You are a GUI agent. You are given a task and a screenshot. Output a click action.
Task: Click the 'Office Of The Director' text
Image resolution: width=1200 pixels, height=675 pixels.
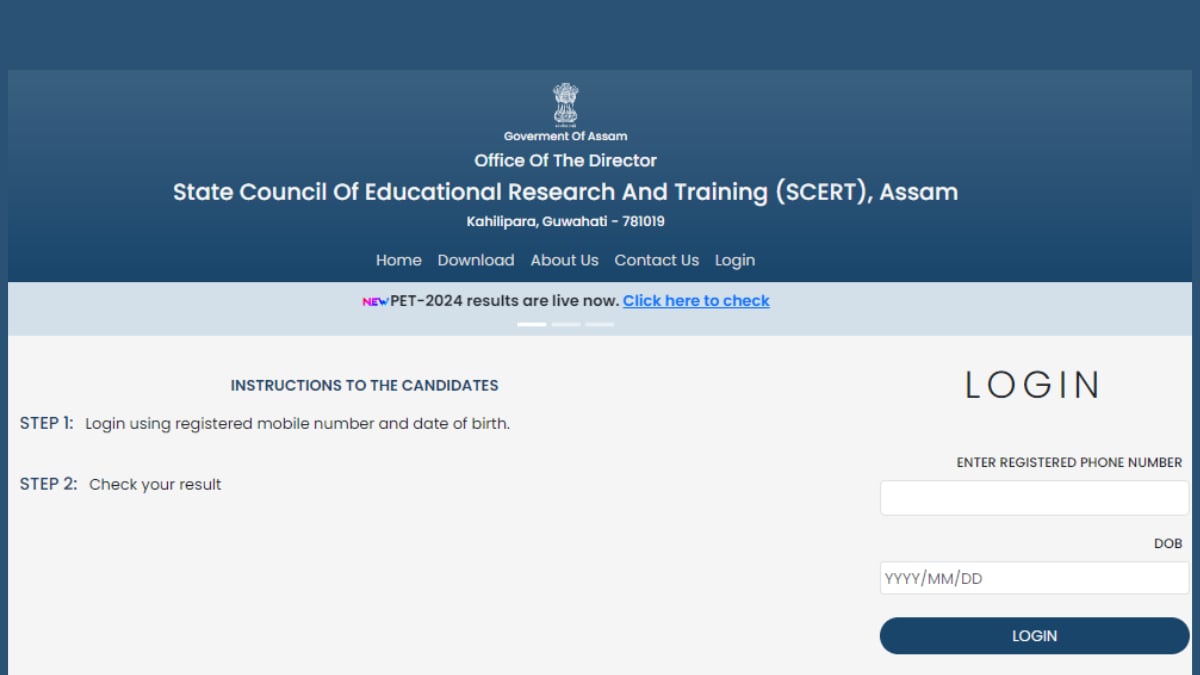click(565, 160)
